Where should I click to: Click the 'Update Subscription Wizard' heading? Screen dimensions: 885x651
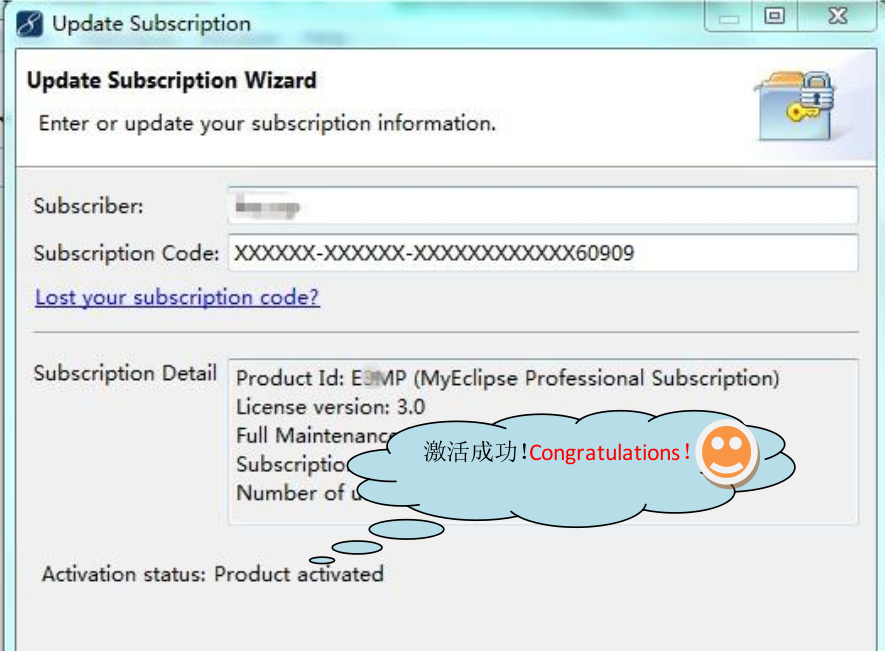tap(172, 80)
